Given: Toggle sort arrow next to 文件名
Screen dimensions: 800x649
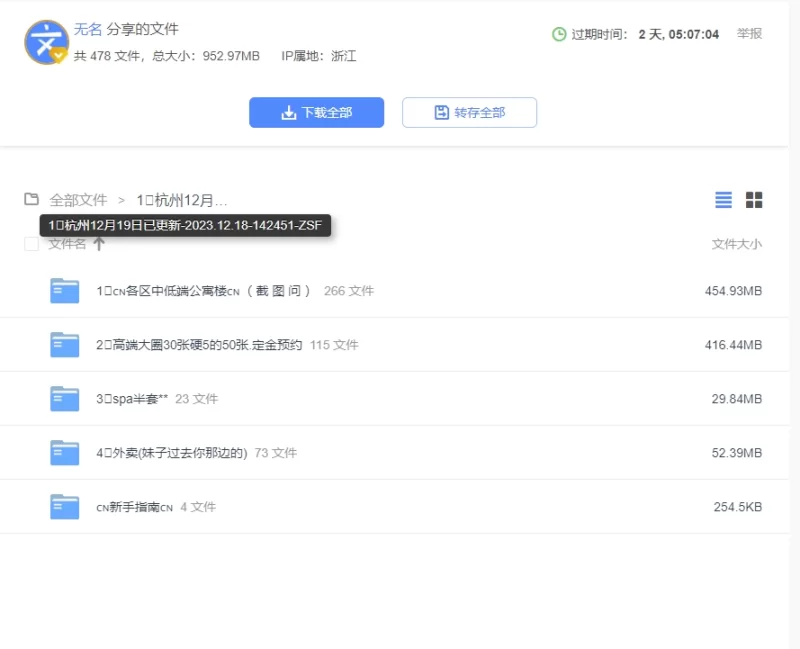Looking at the screenshot, I should (x=99, y=244).
